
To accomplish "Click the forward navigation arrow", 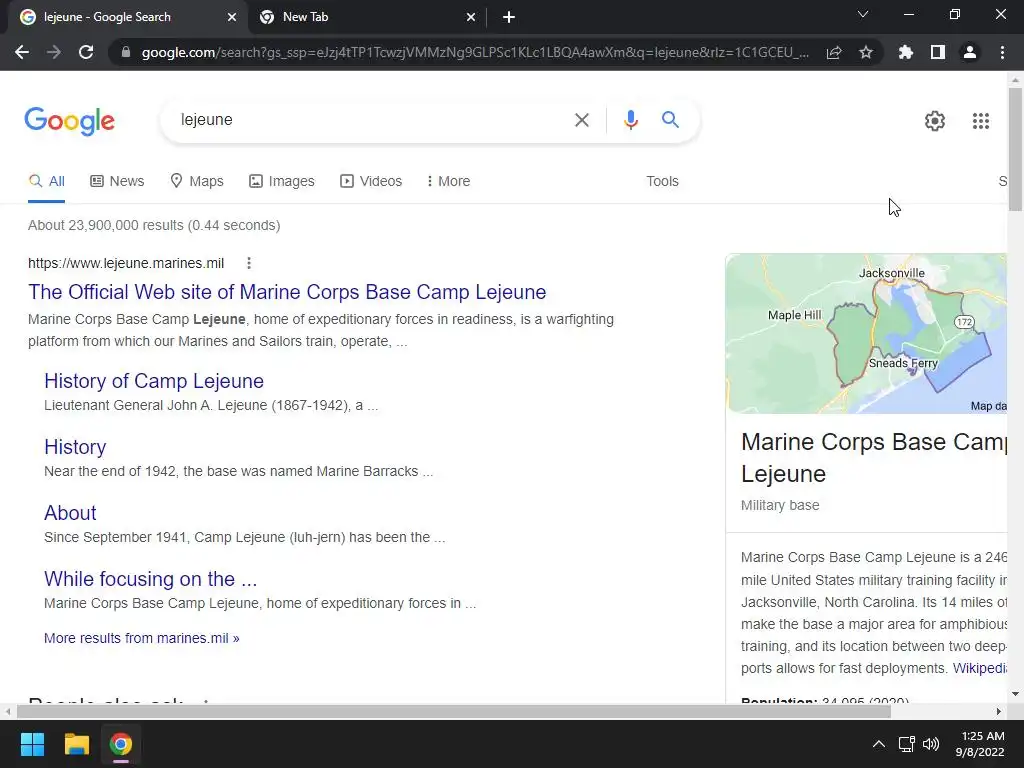I will pos(54,52).
